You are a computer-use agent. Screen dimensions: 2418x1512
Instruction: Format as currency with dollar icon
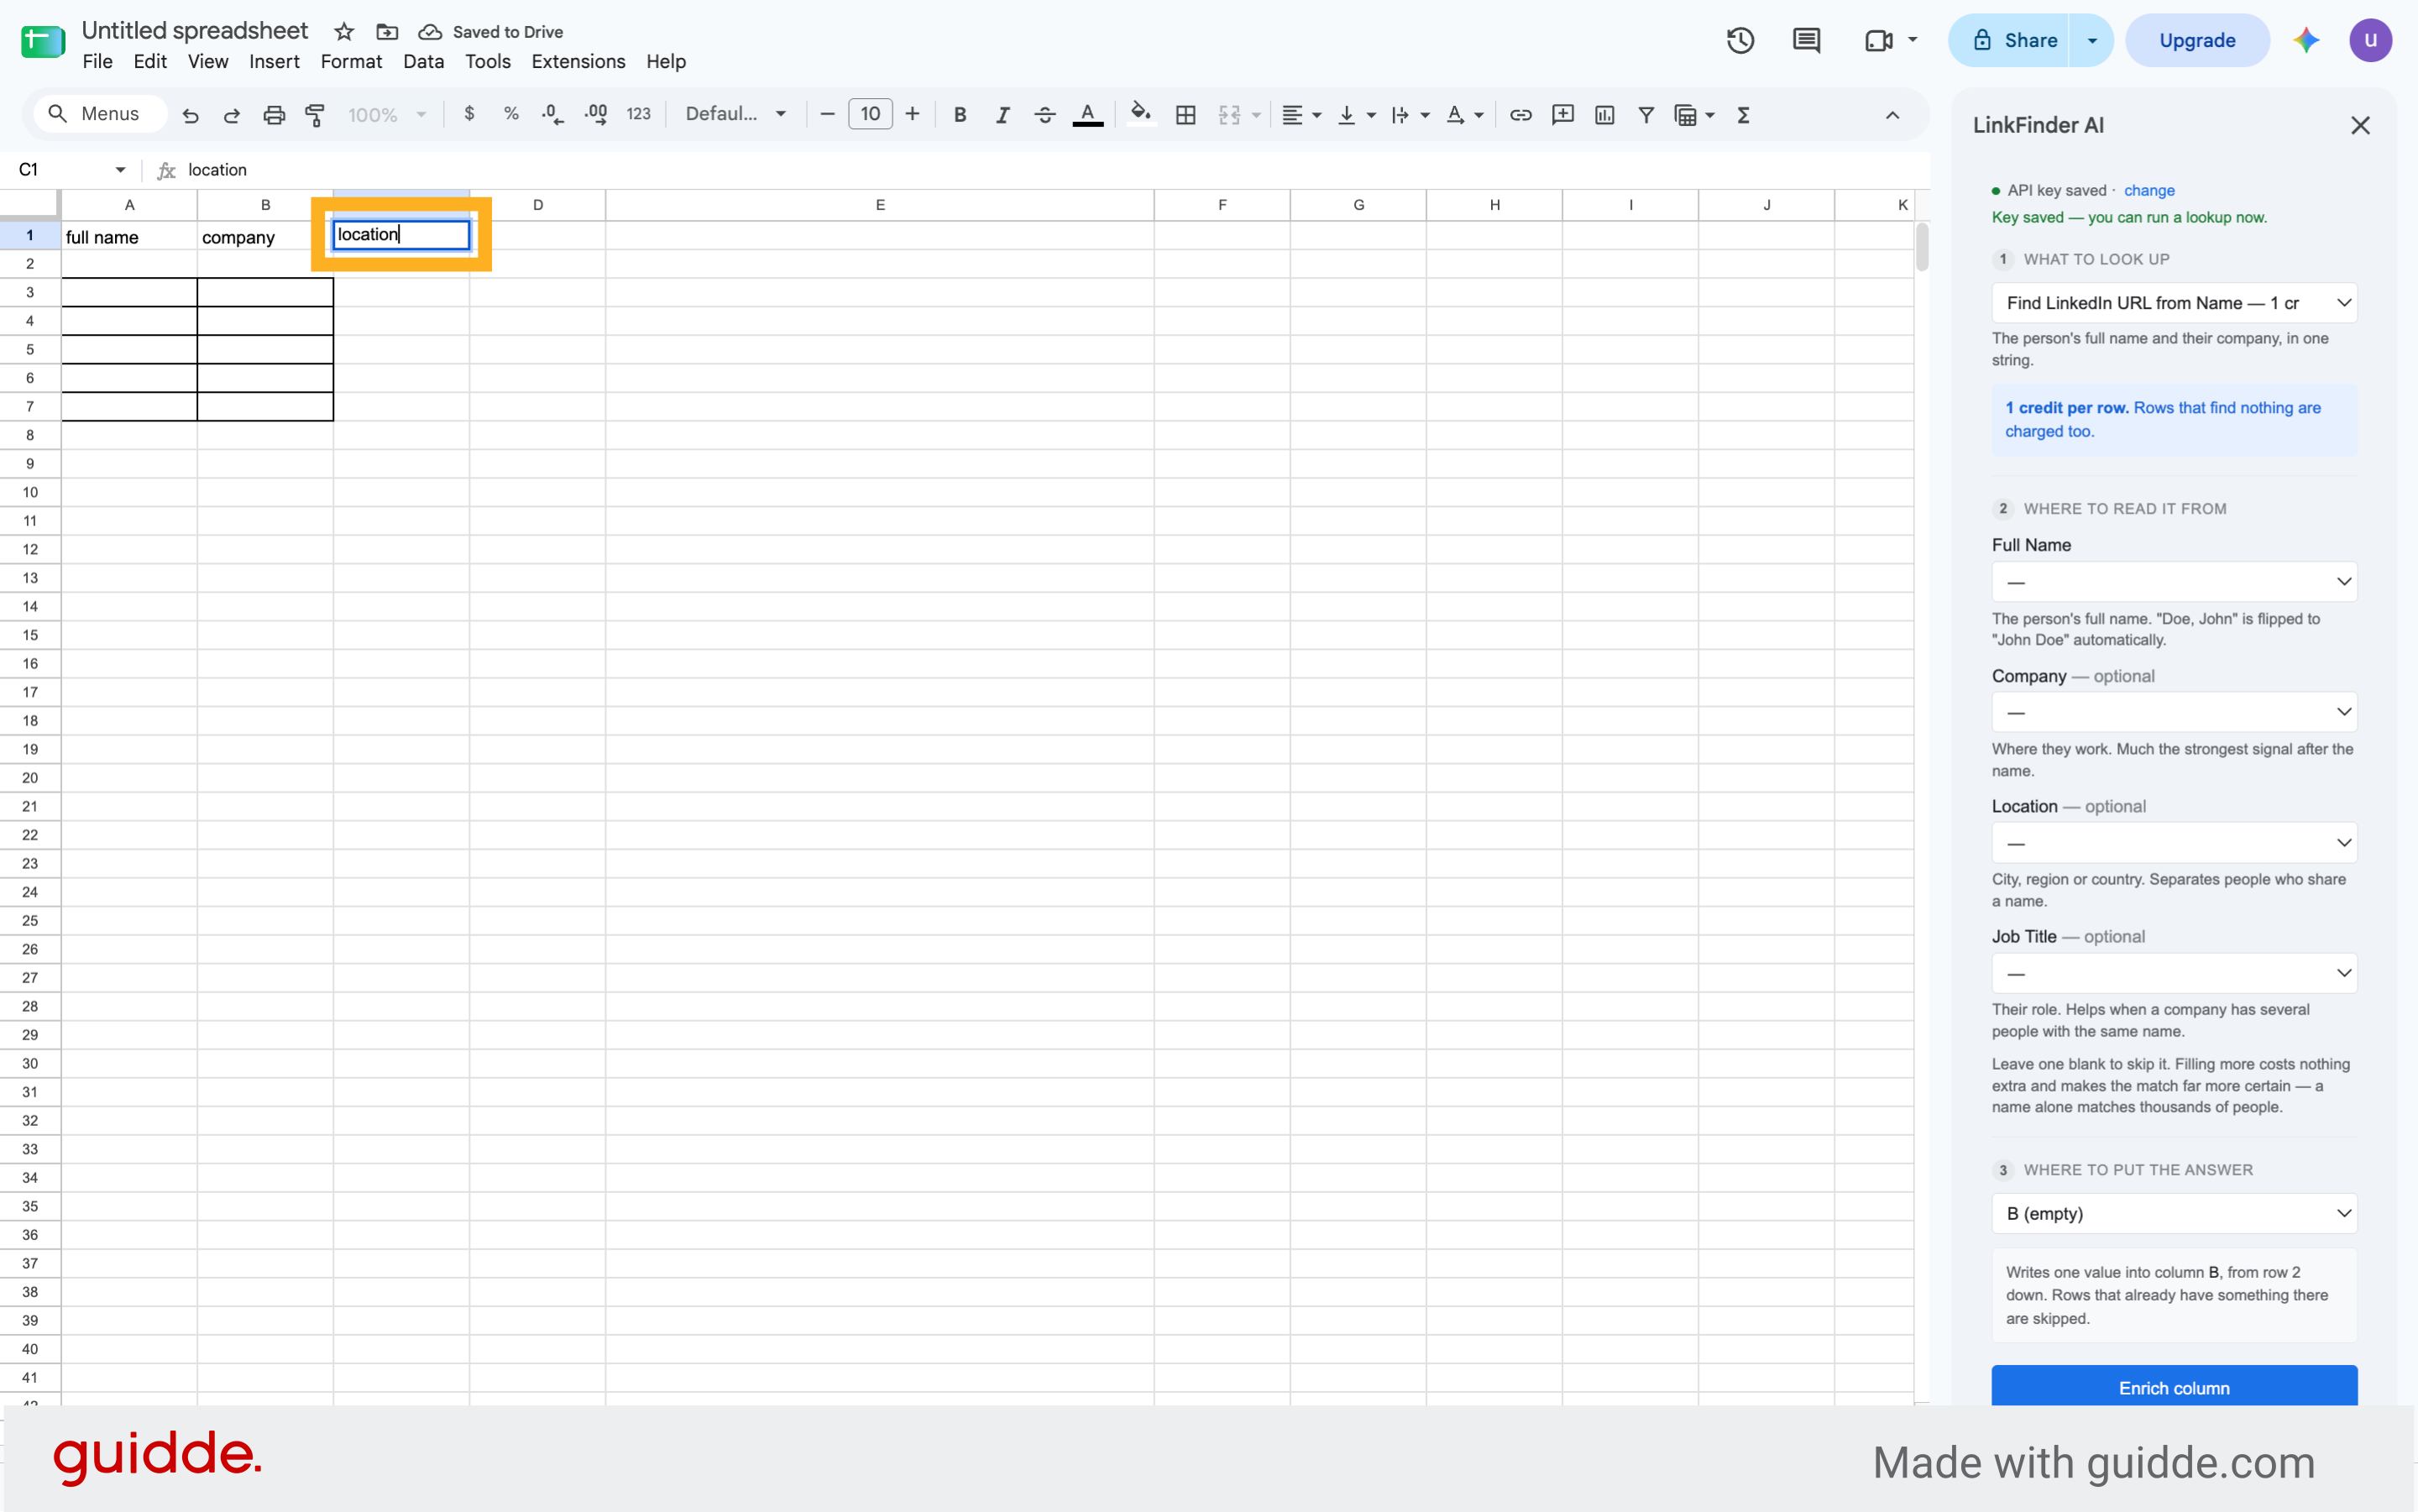coord(469,114)
